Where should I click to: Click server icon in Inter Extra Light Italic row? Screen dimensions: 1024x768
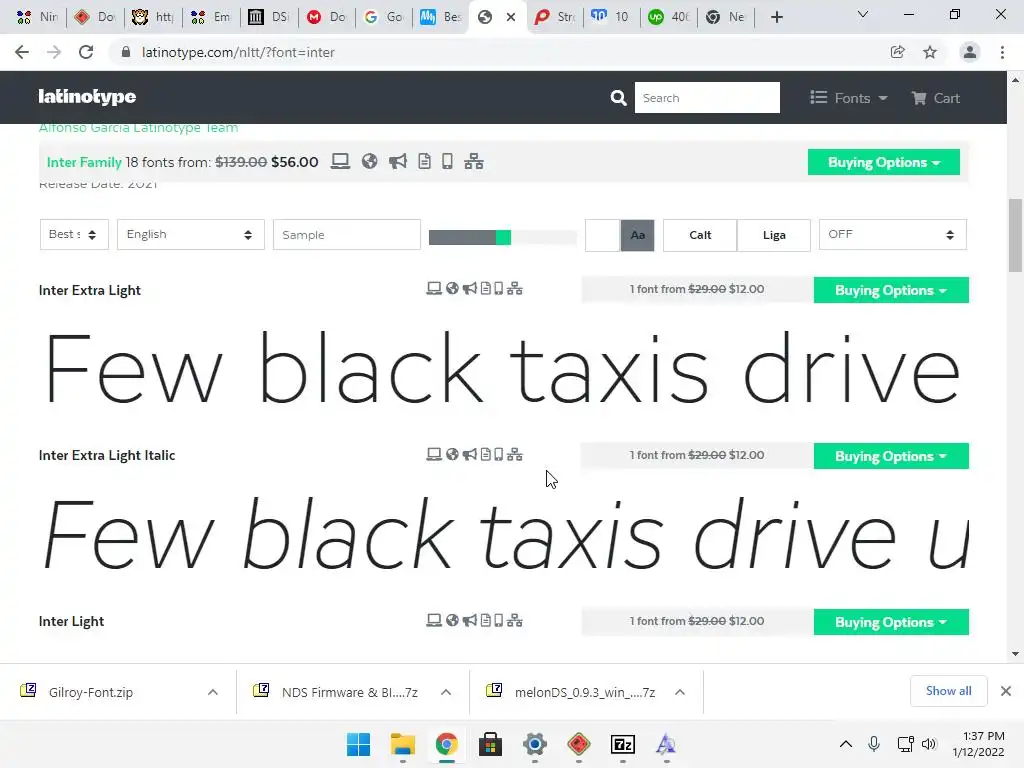pos(515,455)
